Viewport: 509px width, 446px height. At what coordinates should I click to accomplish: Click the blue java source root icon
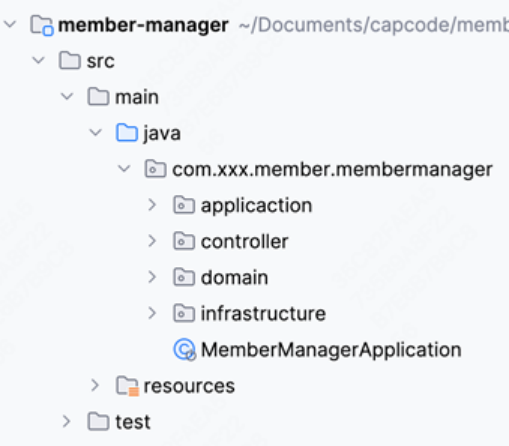pos(127,133)
